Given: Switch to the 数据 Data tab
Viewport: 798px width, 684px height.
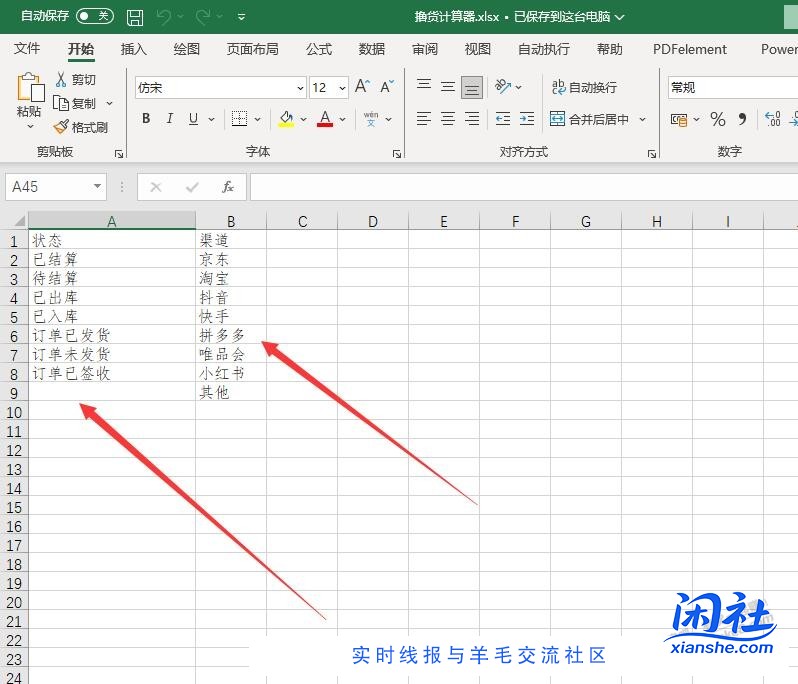Looking at the screenshot, I should [x=372, y=49].
